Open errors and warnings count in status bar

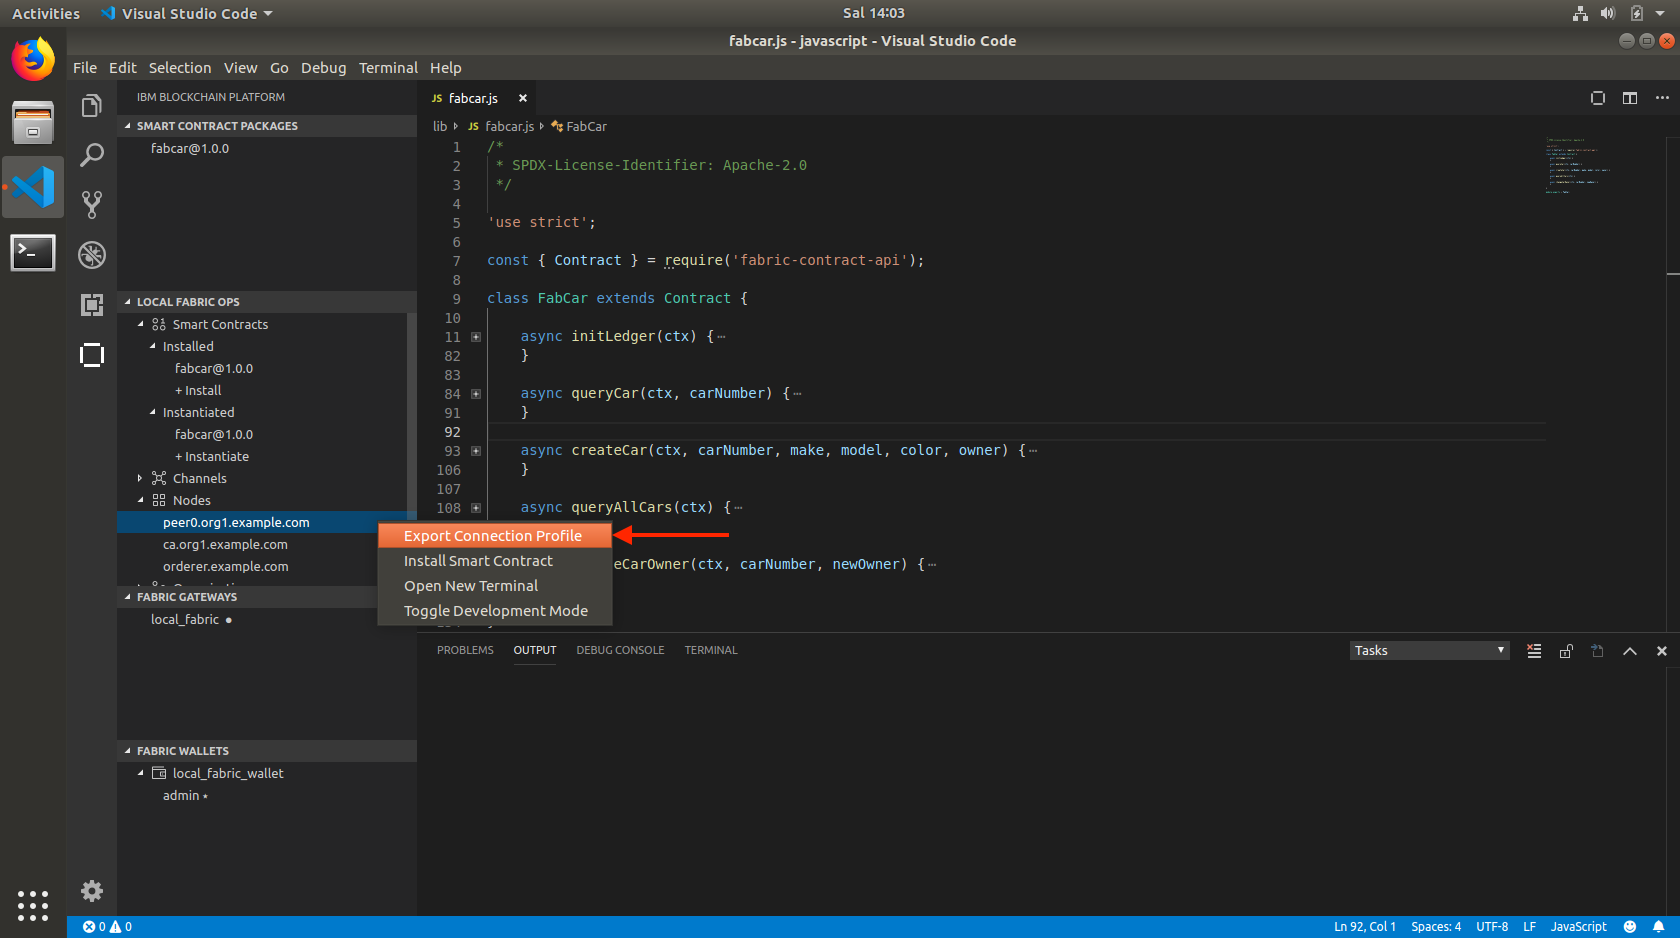click(107, 927)
